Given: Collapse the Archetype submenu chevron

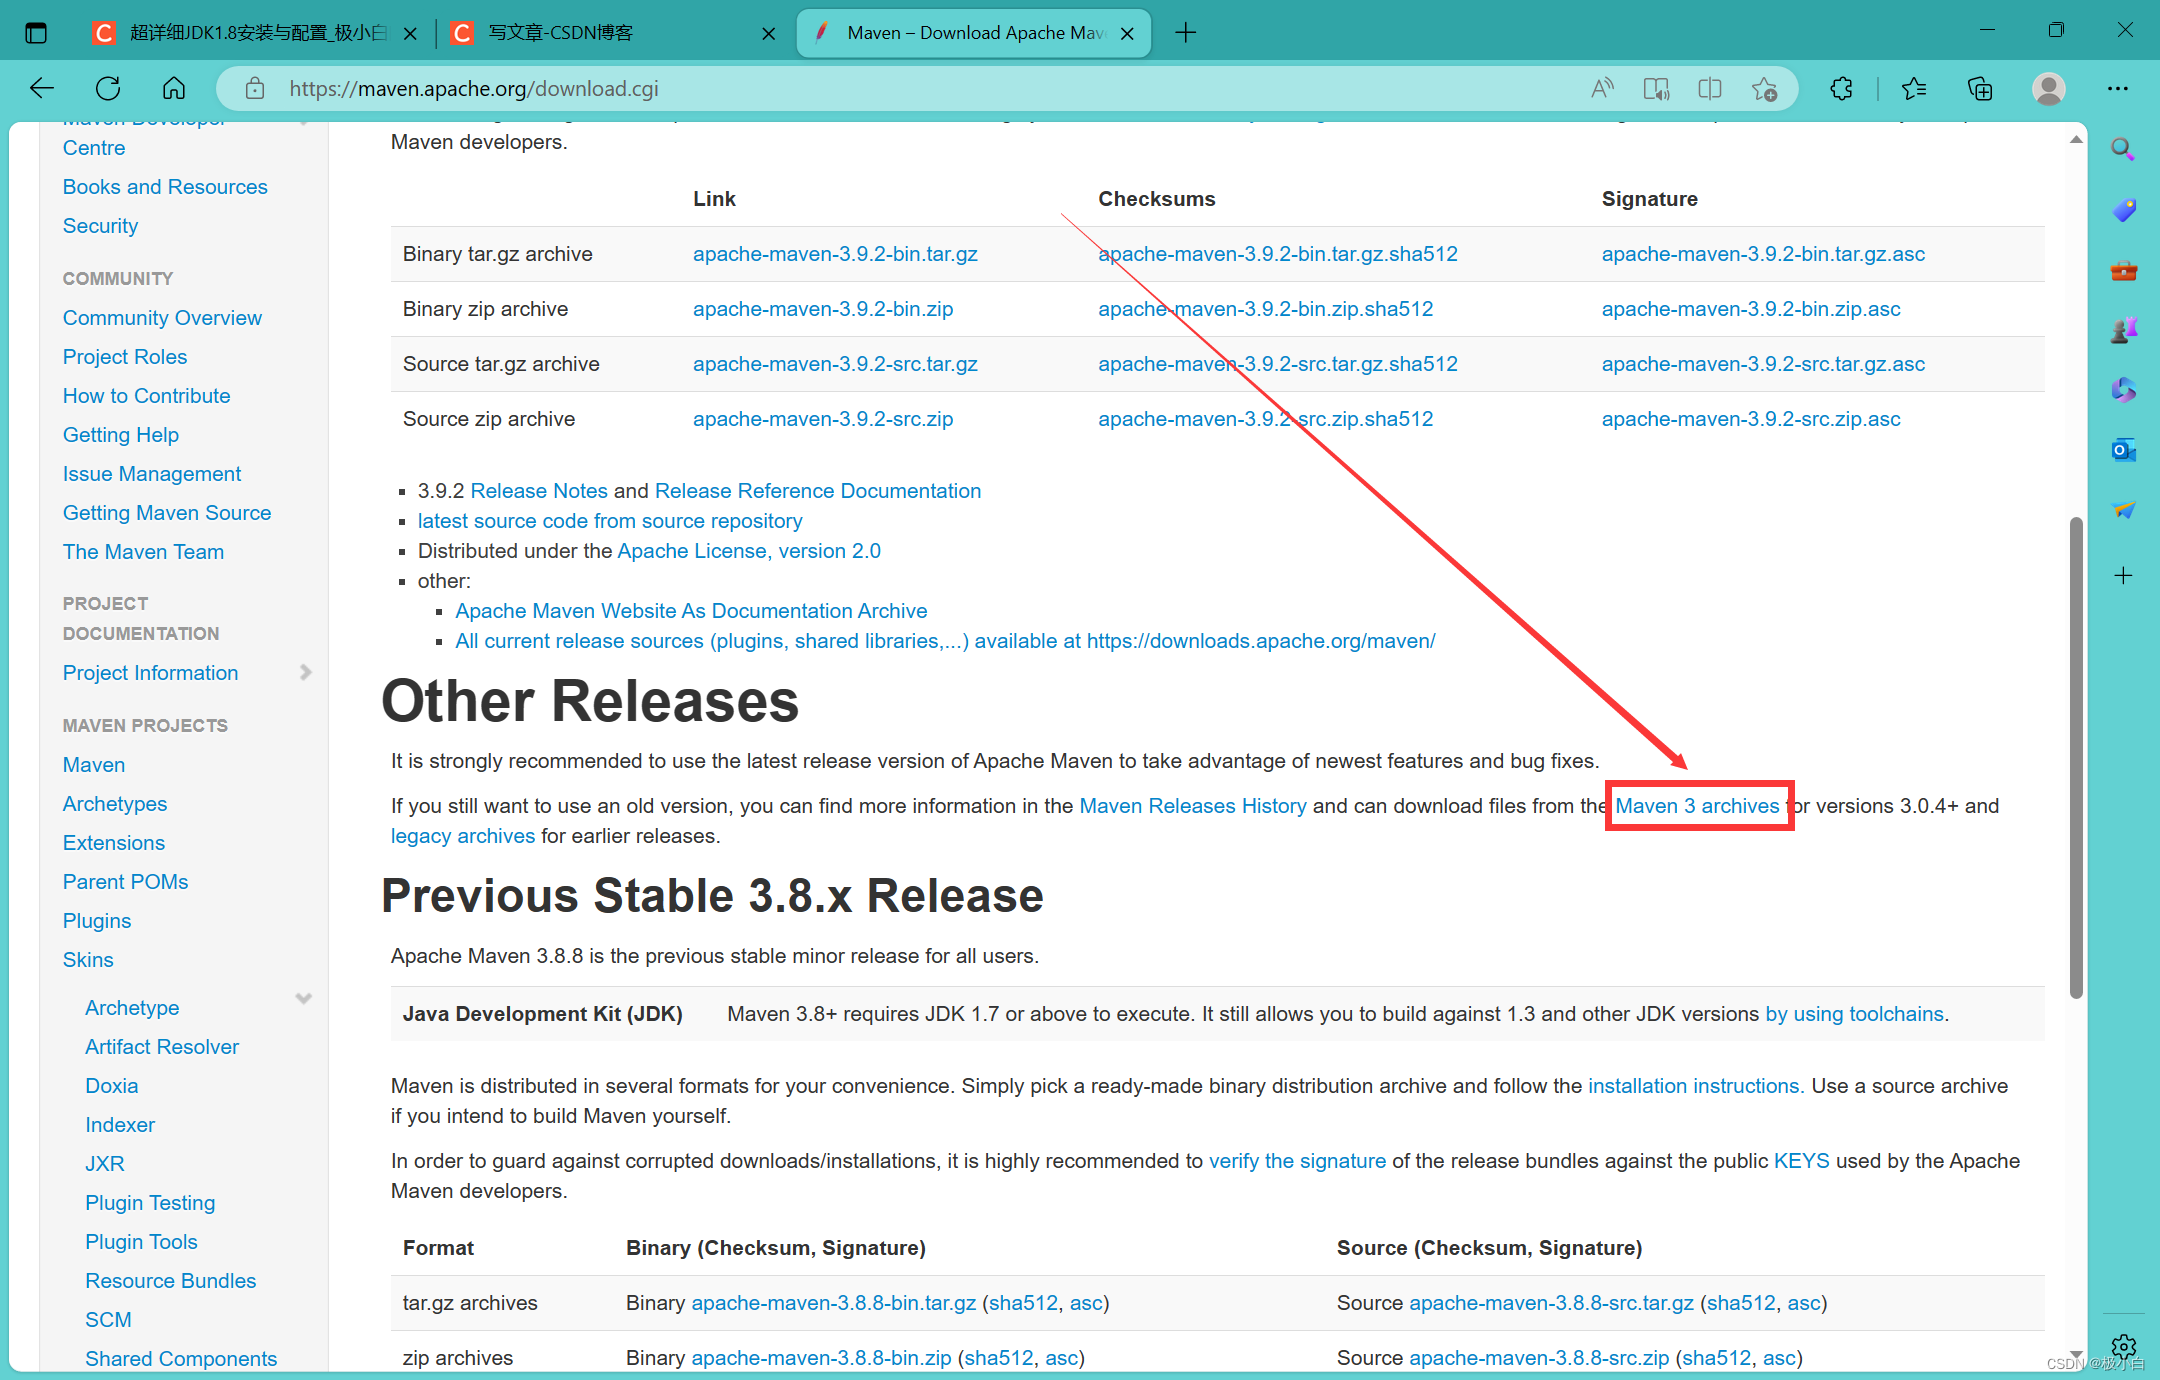Looking at the screenshot, I should (304, 999).
